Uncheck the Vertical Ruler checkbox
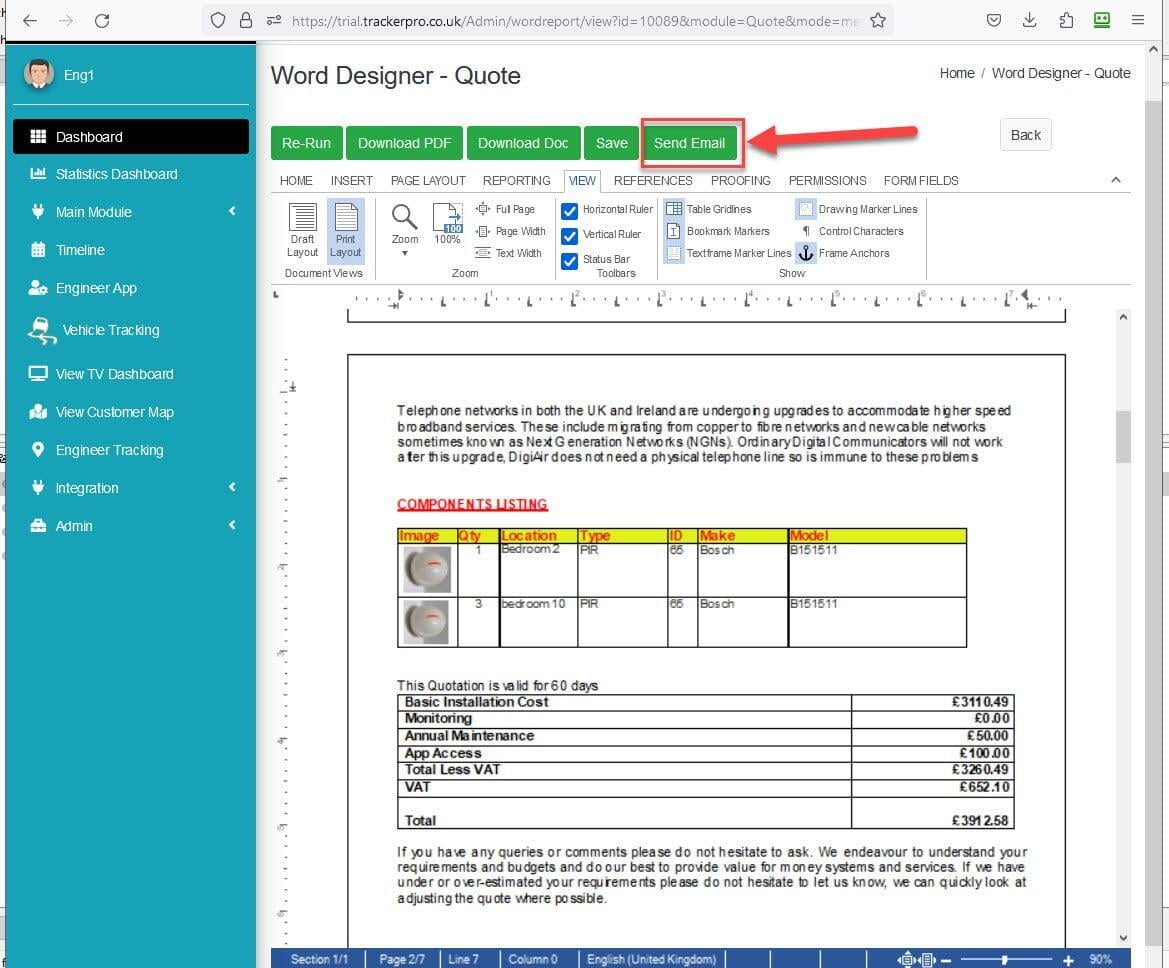 click(x=570, y=235)
